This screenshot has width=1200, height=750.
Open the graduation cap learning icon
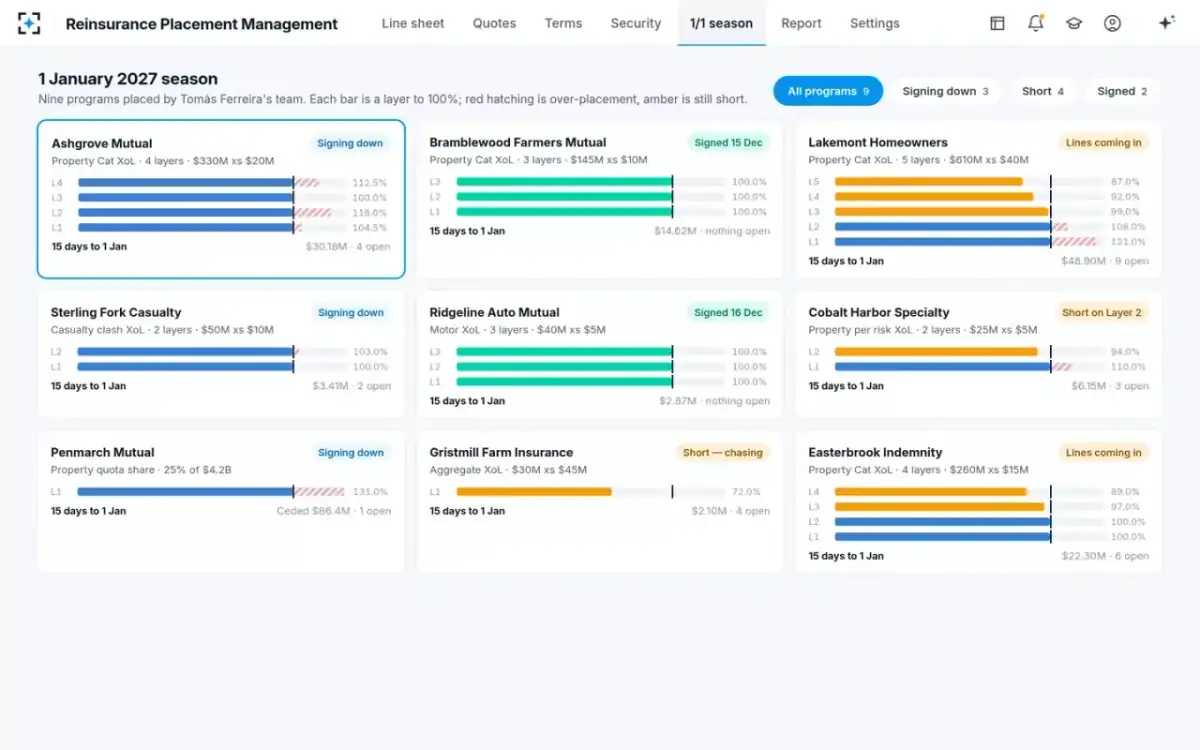[x=1074, y=23]
